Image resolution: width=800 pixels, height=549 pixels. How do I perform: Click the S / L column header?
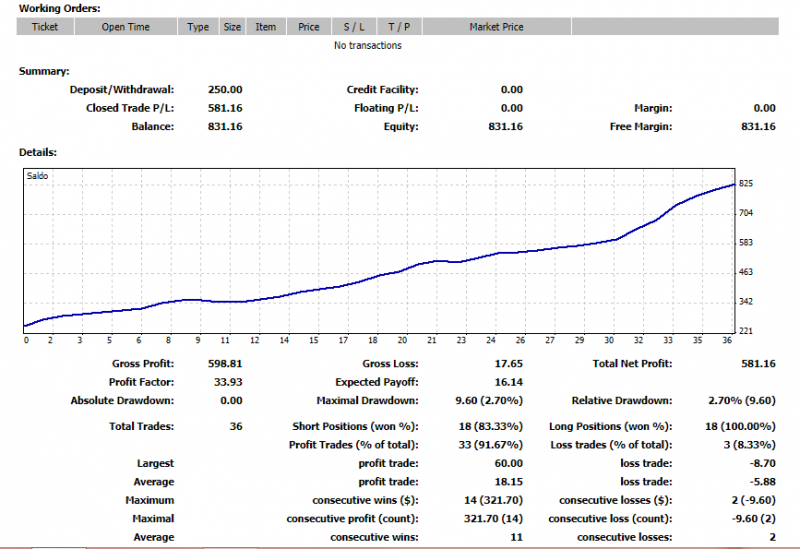tap(354, 27)
